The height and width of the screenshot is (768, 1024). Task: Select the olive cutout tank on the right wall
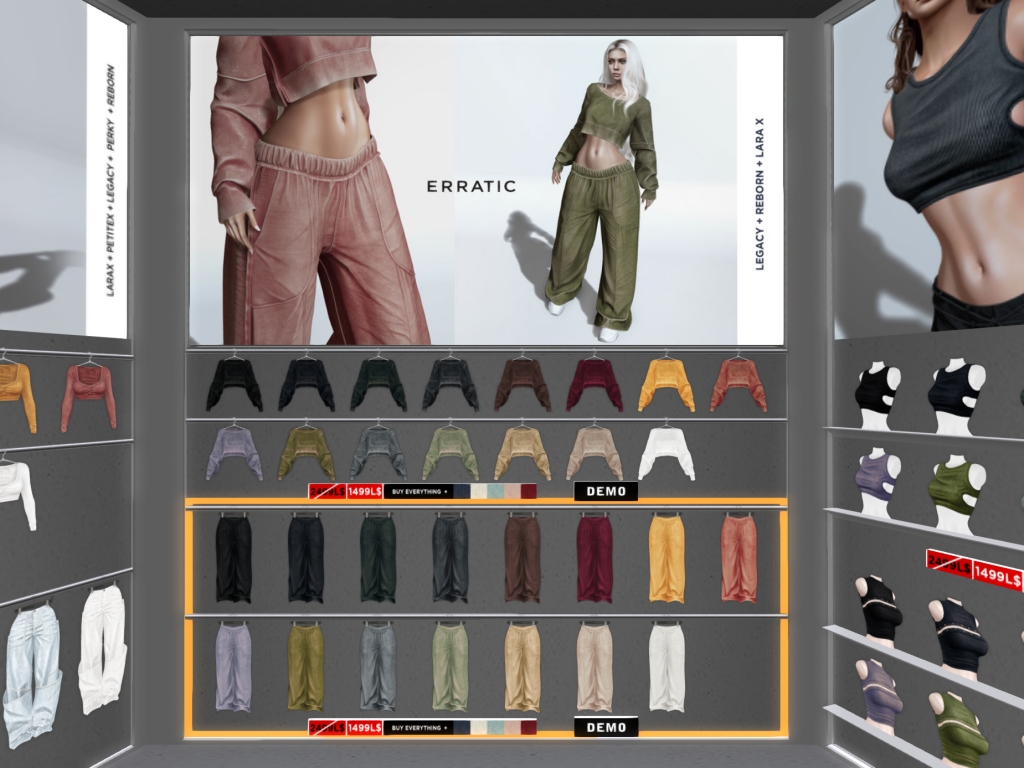(955, 495)
